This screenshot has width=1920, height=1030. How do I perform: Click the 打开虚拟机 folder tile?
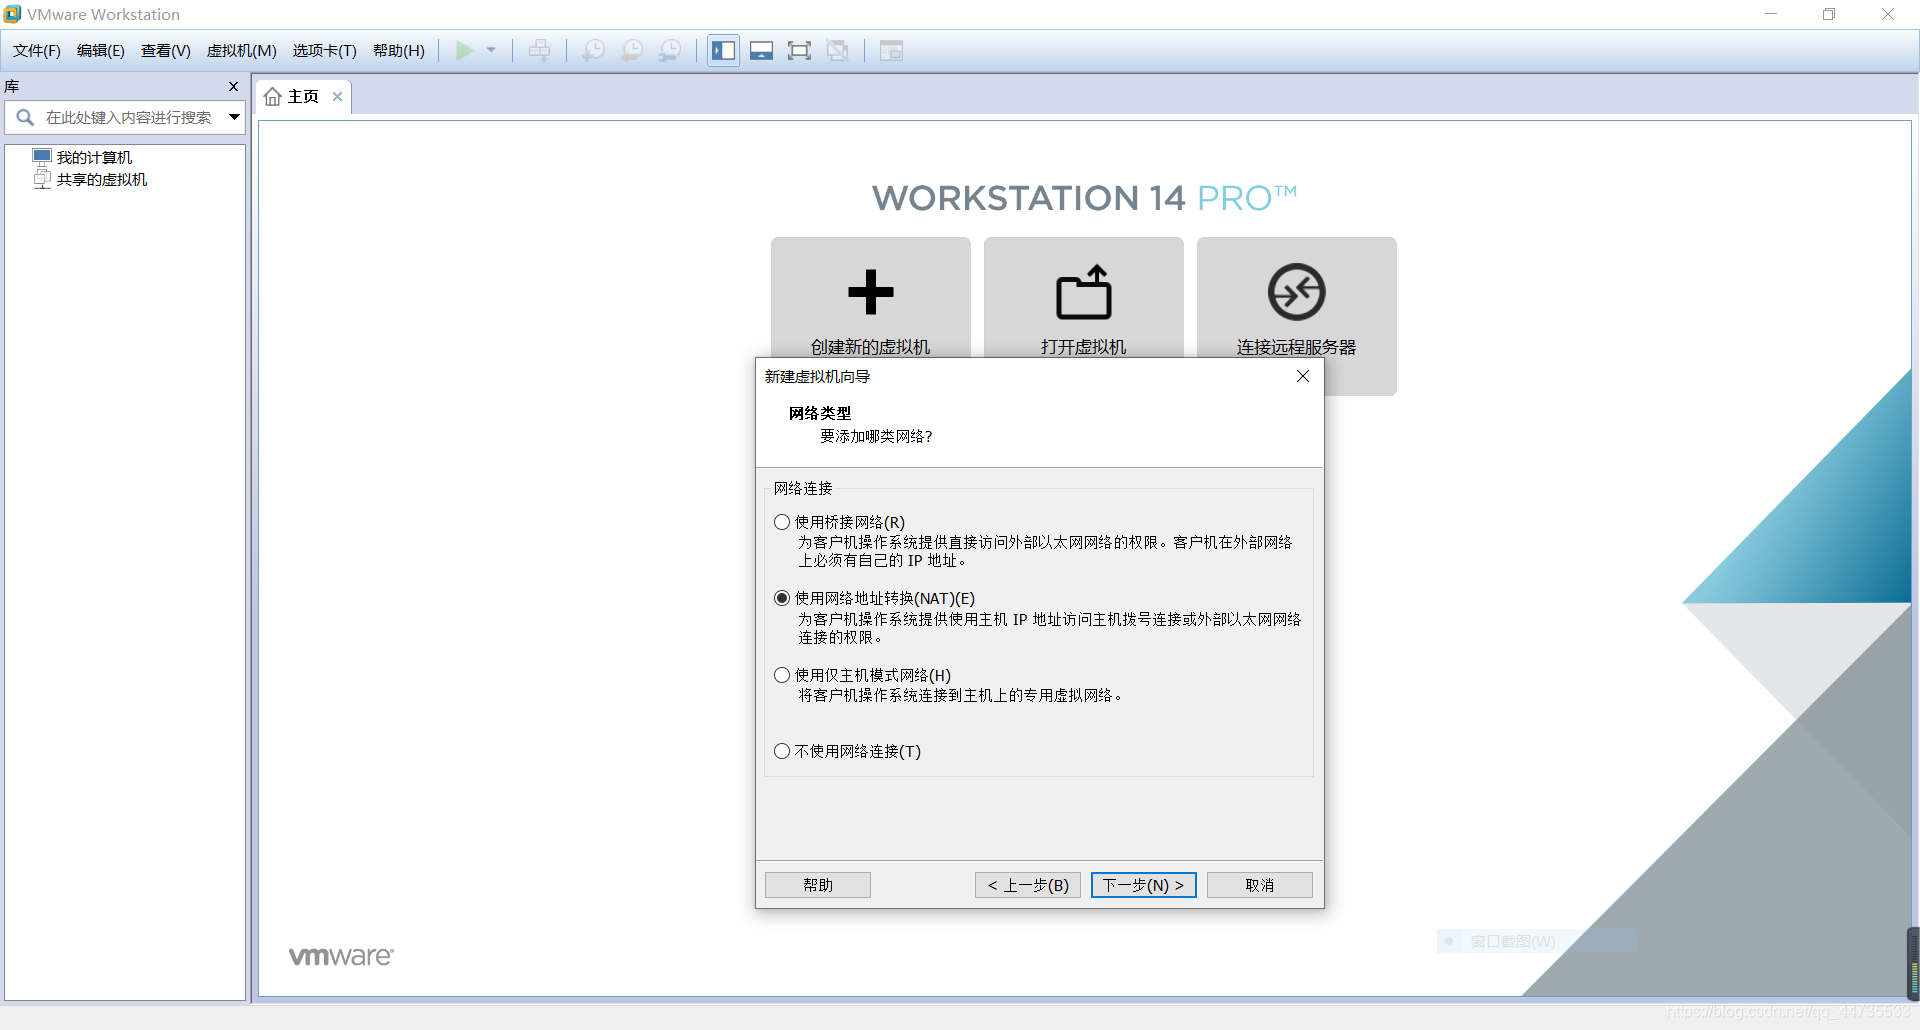pyautogui.click(x=1084, y=297)
